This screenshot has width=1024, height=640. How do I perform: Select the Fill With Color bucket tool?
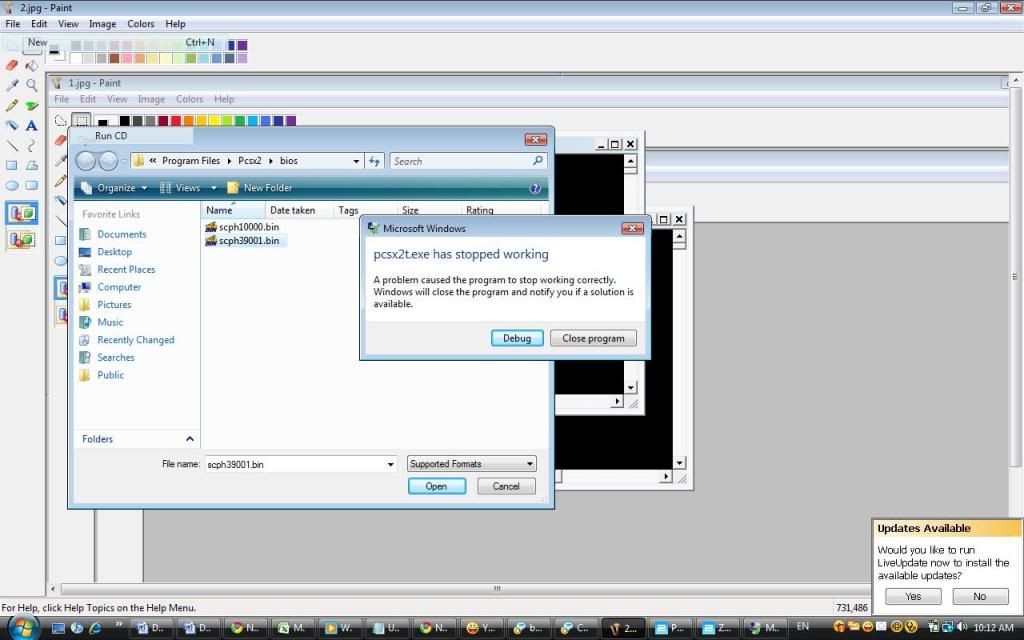click(x=31, y=65)
